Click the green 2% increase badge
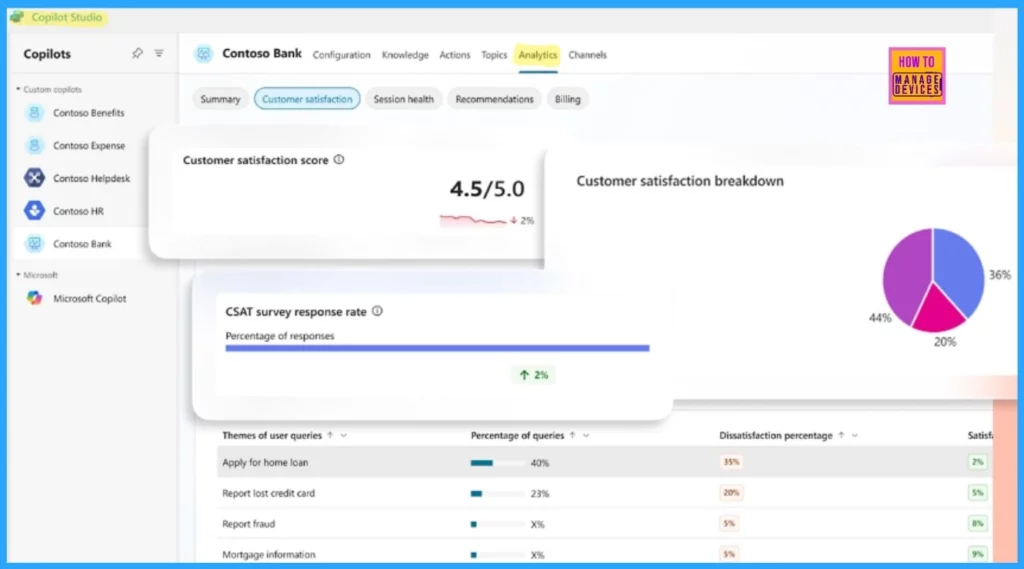Screen dimensions: 1024x569 tap(533, 374)
